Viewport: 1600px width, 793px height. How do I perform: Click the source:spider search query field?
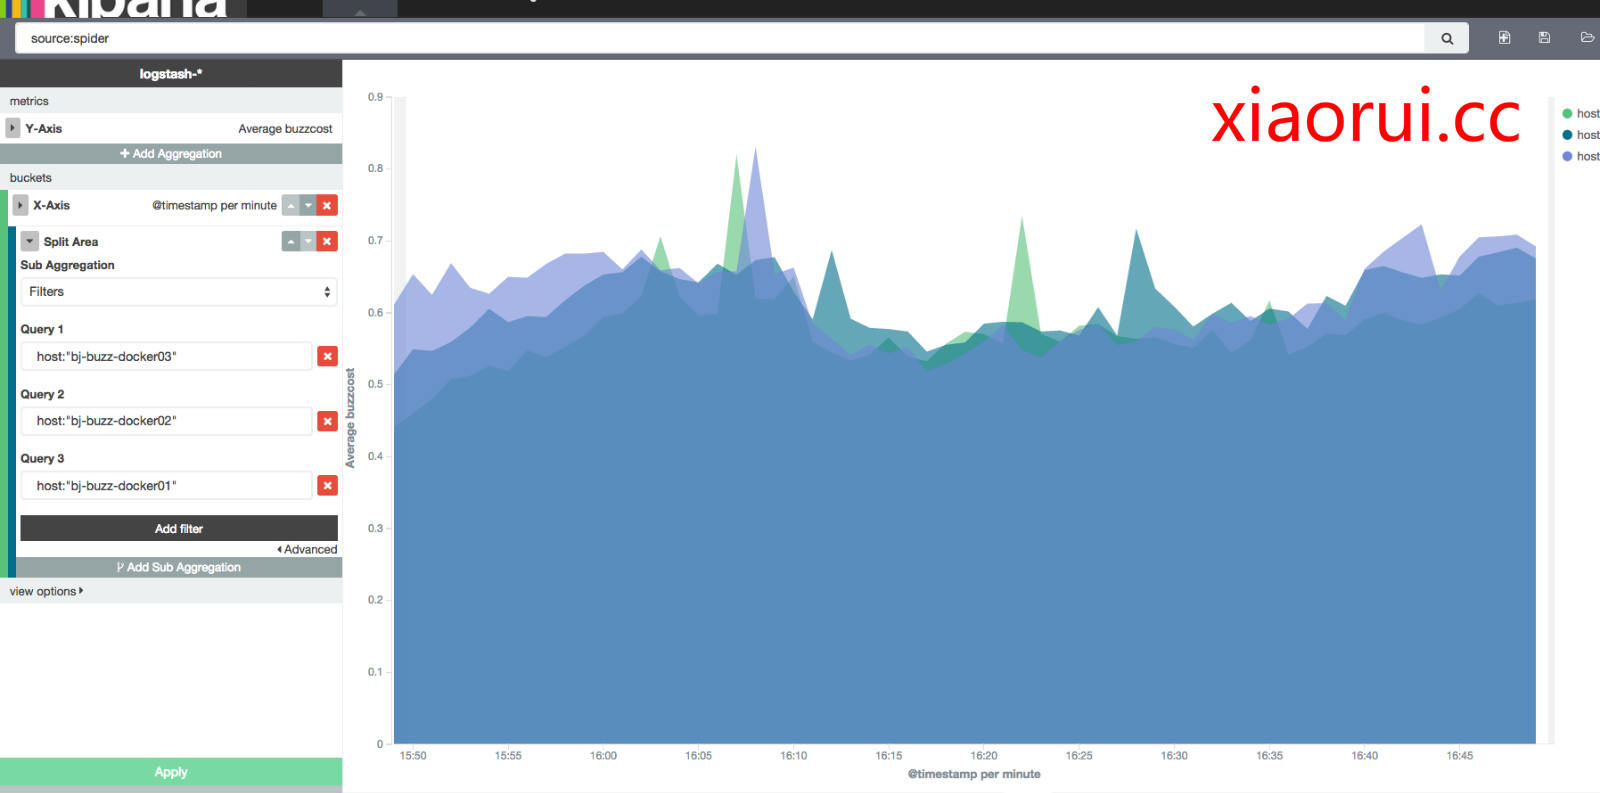(x=720, y=39)
